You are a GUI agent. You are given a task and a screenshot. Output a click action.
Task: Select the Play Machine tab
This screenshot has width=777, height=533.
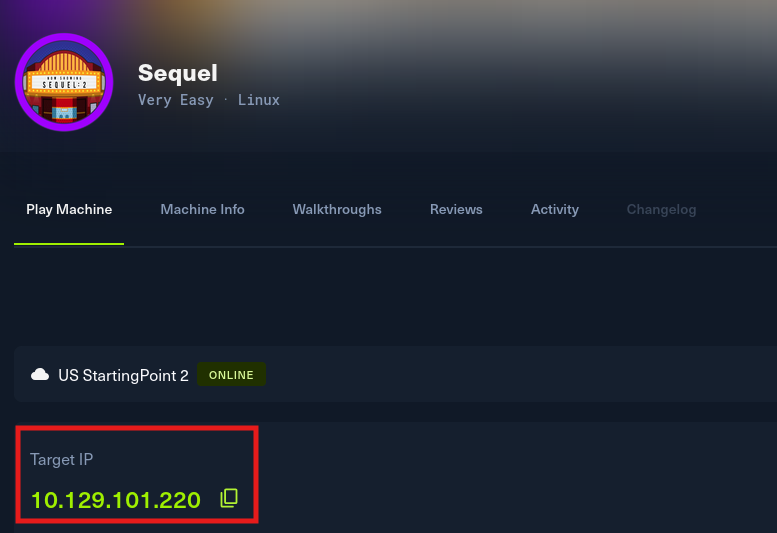pyautogui.click(x=69, y=210)
